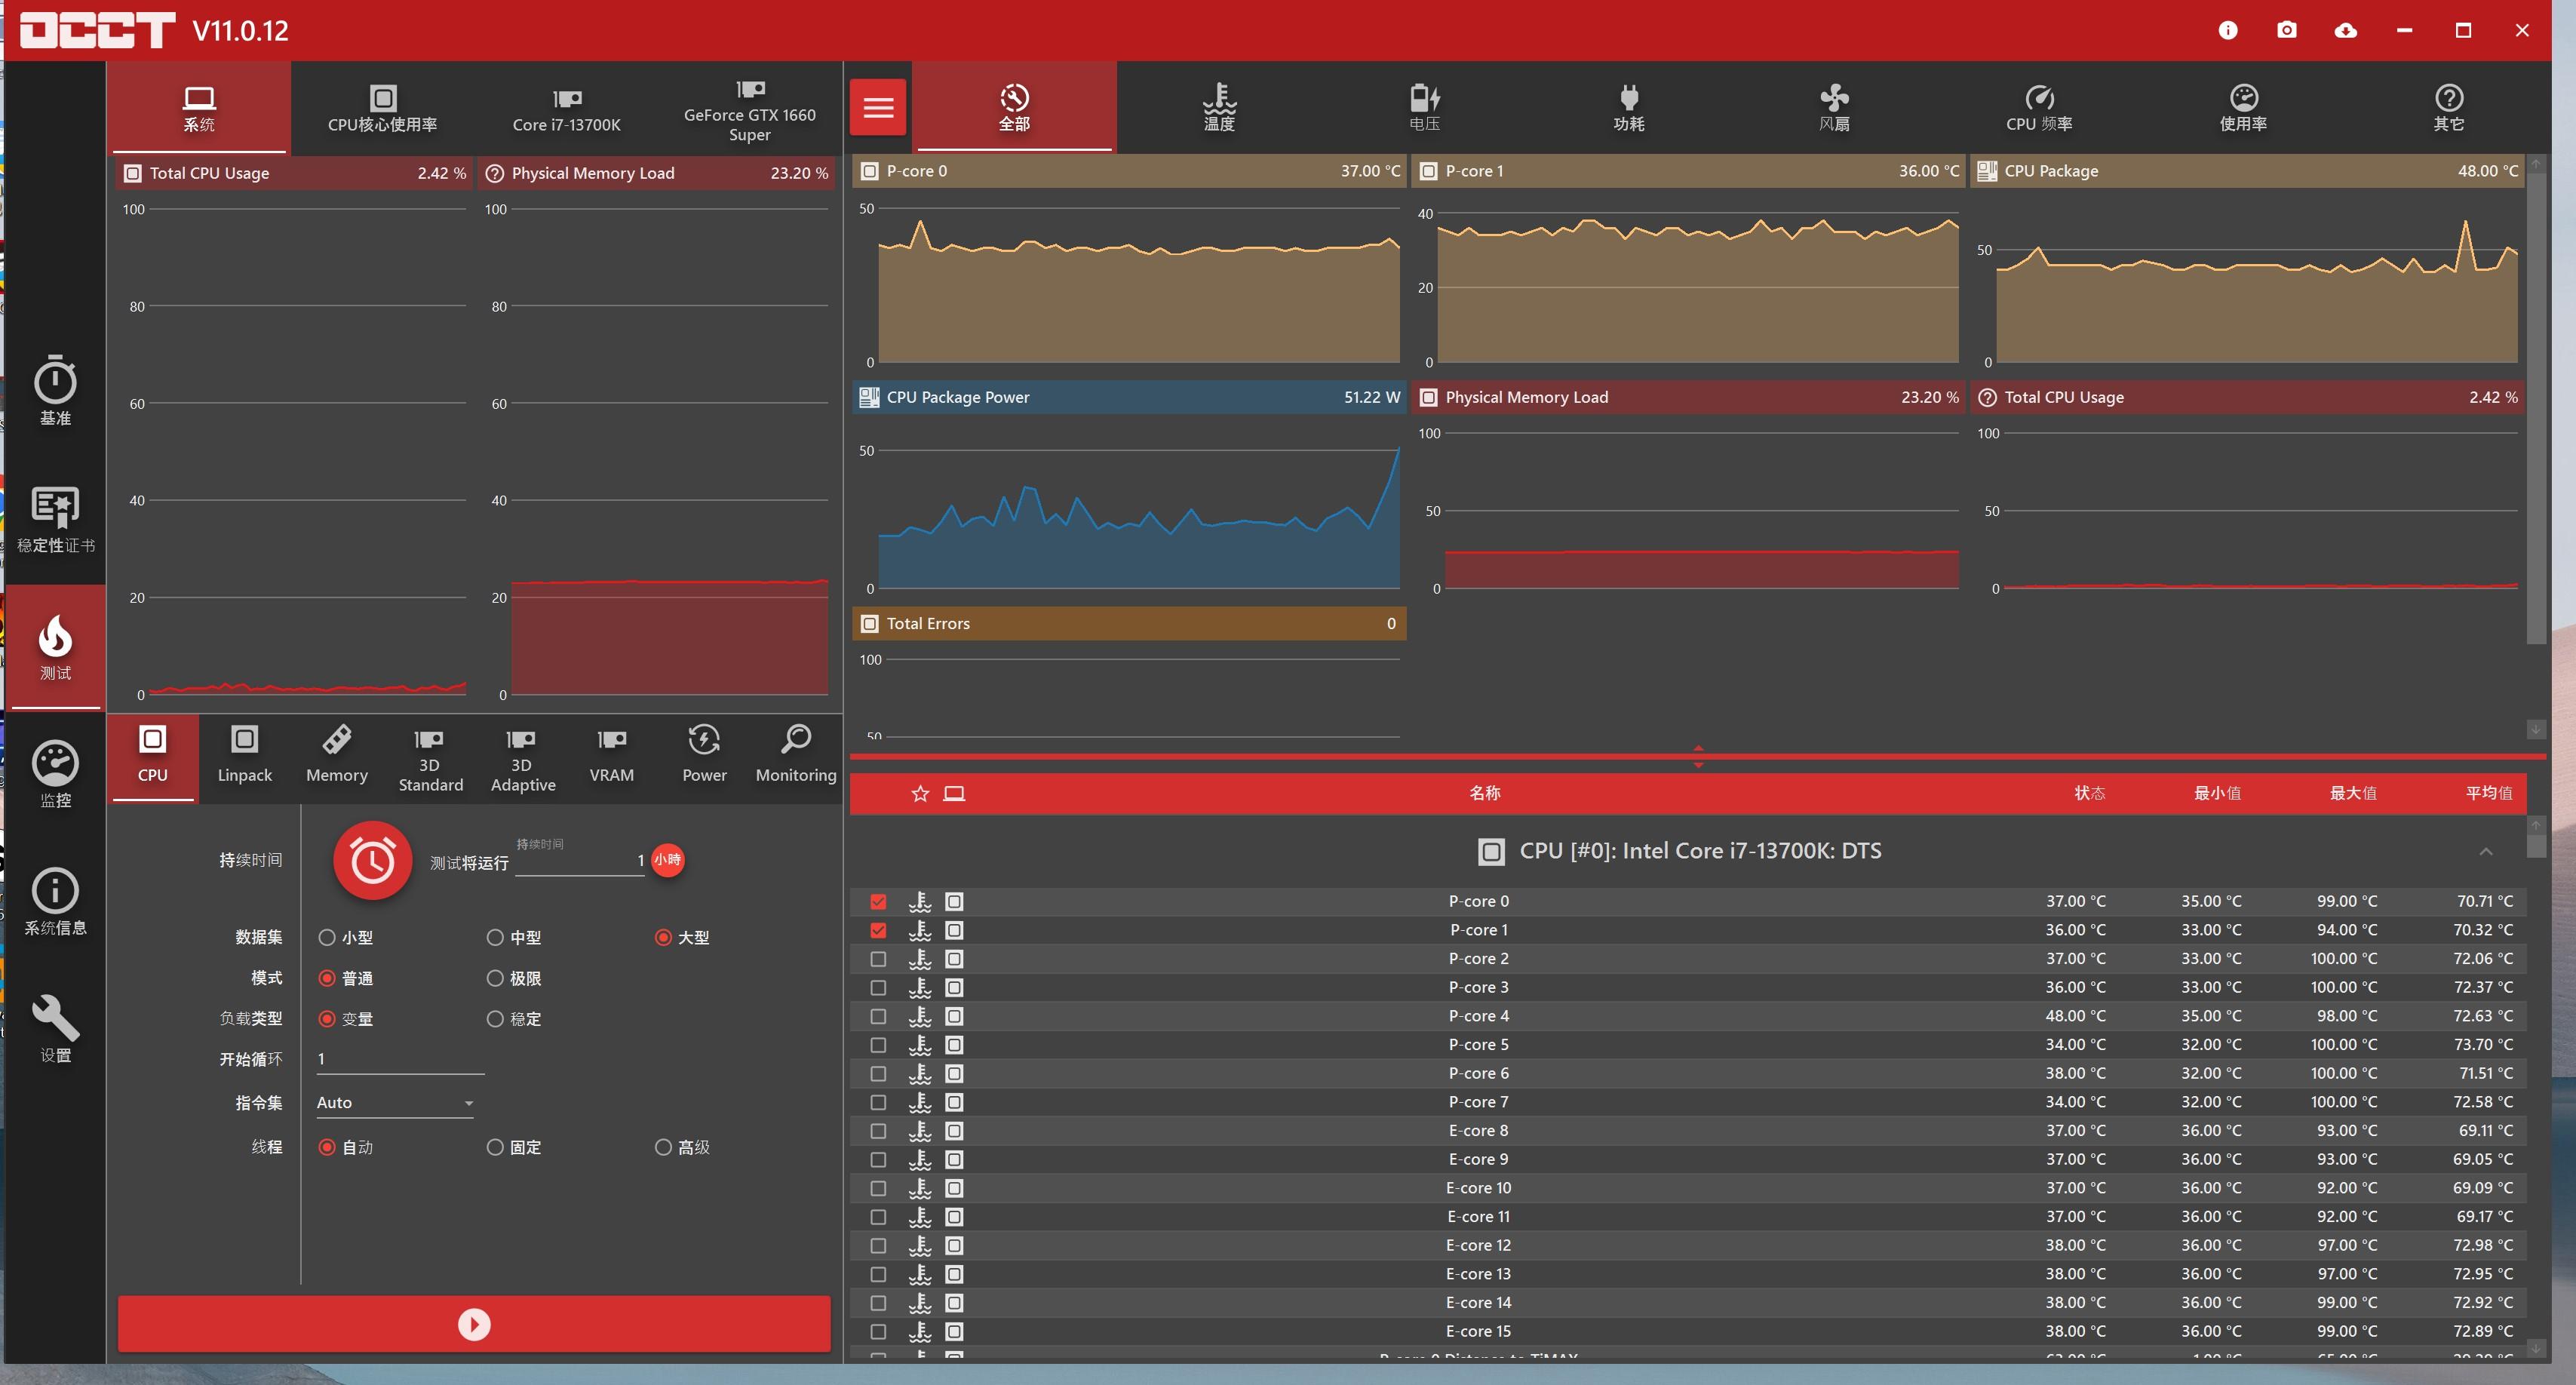The height and width of the screenshot is (1385, 2576).
Task: Take a screenshot with the camera icon
Action: [x=2286, y=30]
